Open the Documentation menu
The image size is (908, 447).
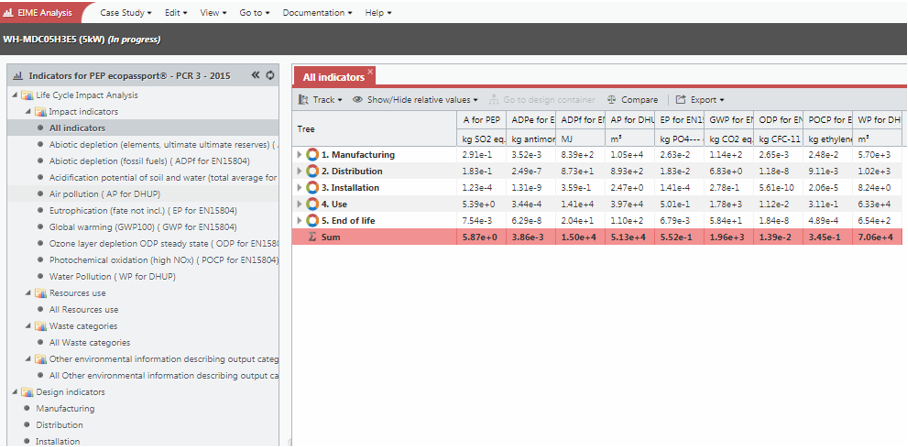[x=317, y=13]
